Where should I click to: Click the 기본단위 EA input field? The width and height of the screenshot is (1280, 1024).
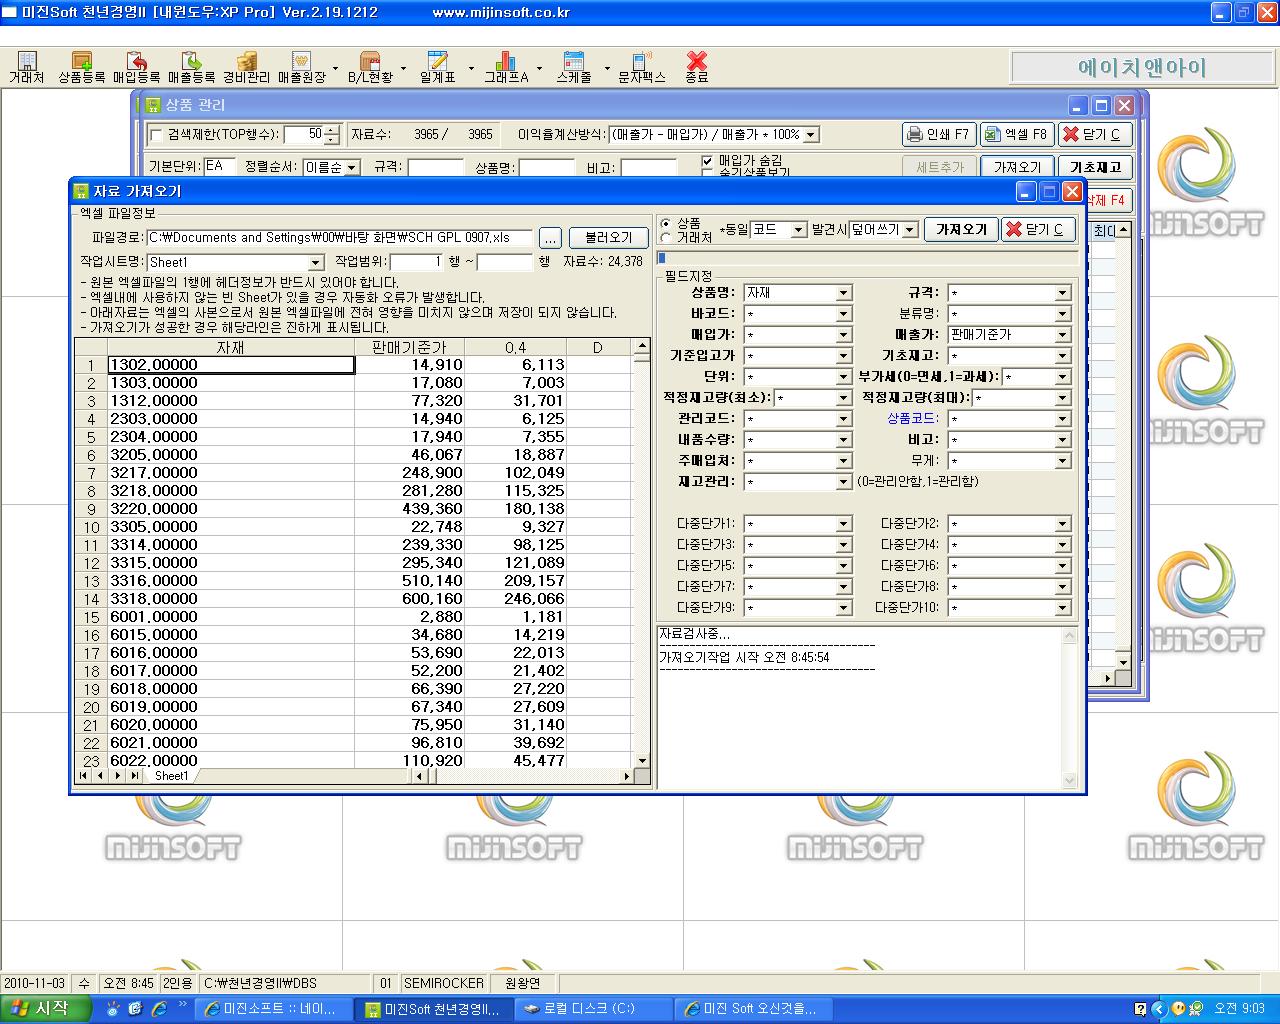pyautogui.click(x=219, y=166)
